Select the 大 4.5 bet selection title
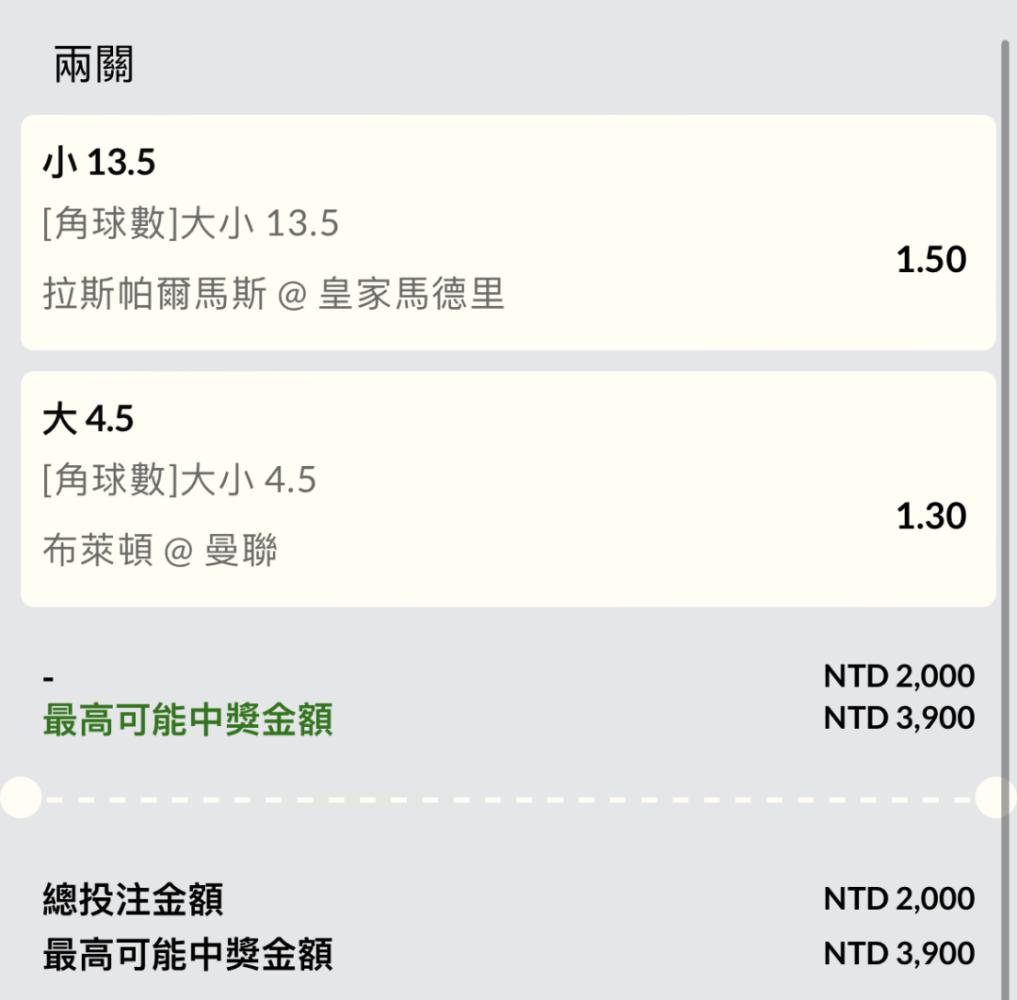This screenshot has width=1017, height=1000. coord(88,418)
